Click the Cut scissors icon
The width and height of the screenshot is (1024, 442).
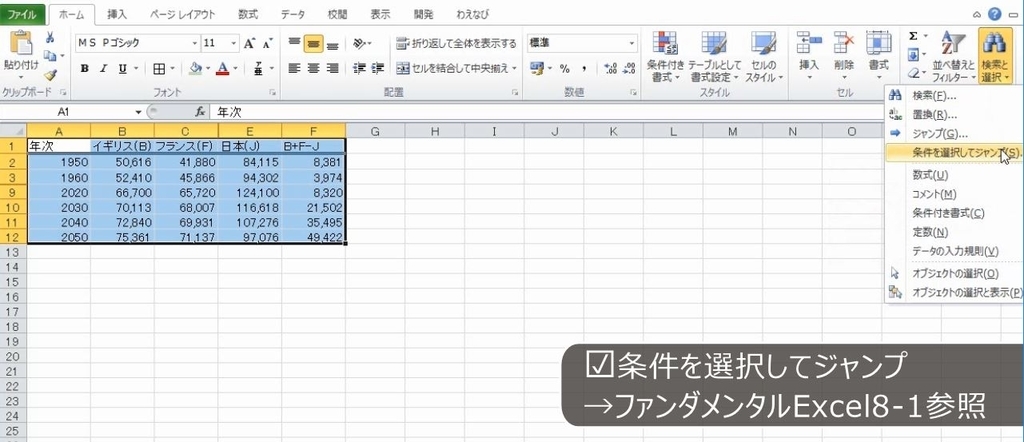[x=50, y=38]
